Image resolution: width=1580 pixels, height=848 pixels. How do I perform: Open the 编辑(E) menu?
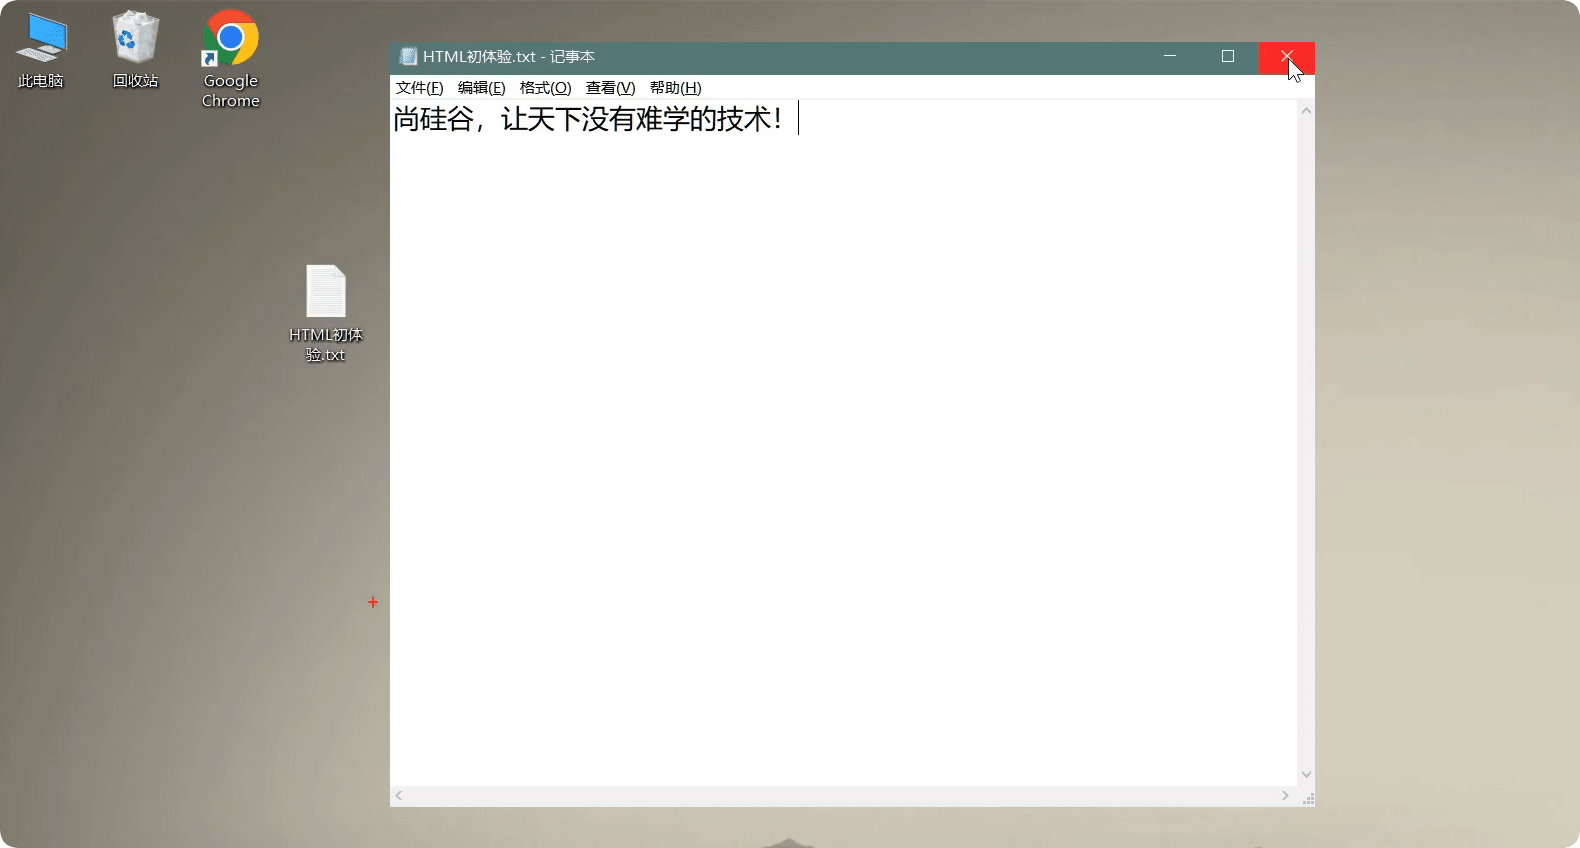pos(481,88)
